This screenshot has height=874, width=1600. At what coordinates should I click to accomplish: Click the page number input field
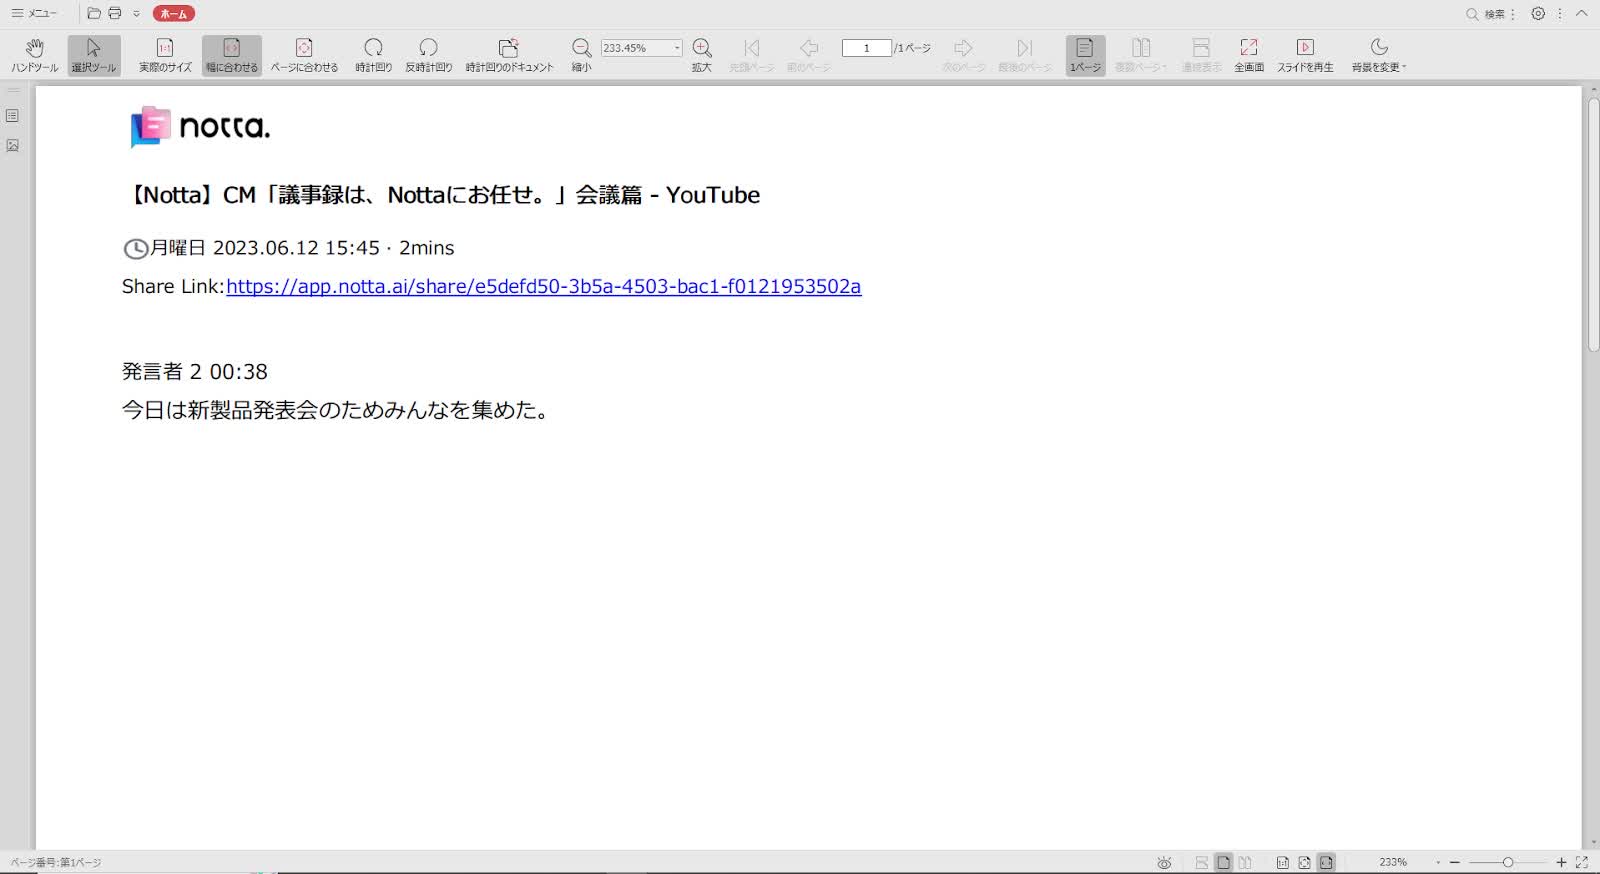(x=866, y=48)
